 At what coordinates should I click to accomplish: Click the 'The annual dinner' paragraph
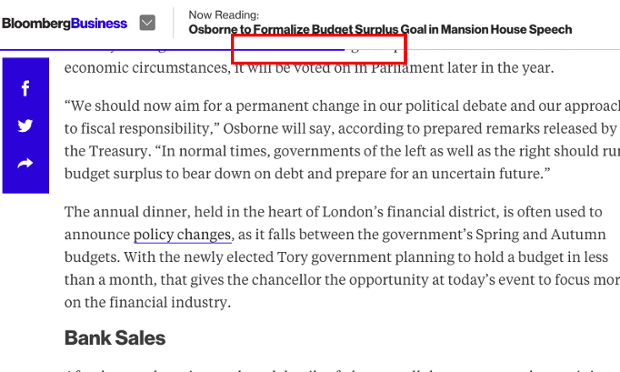pyautogui.click(x=342, y=257)
